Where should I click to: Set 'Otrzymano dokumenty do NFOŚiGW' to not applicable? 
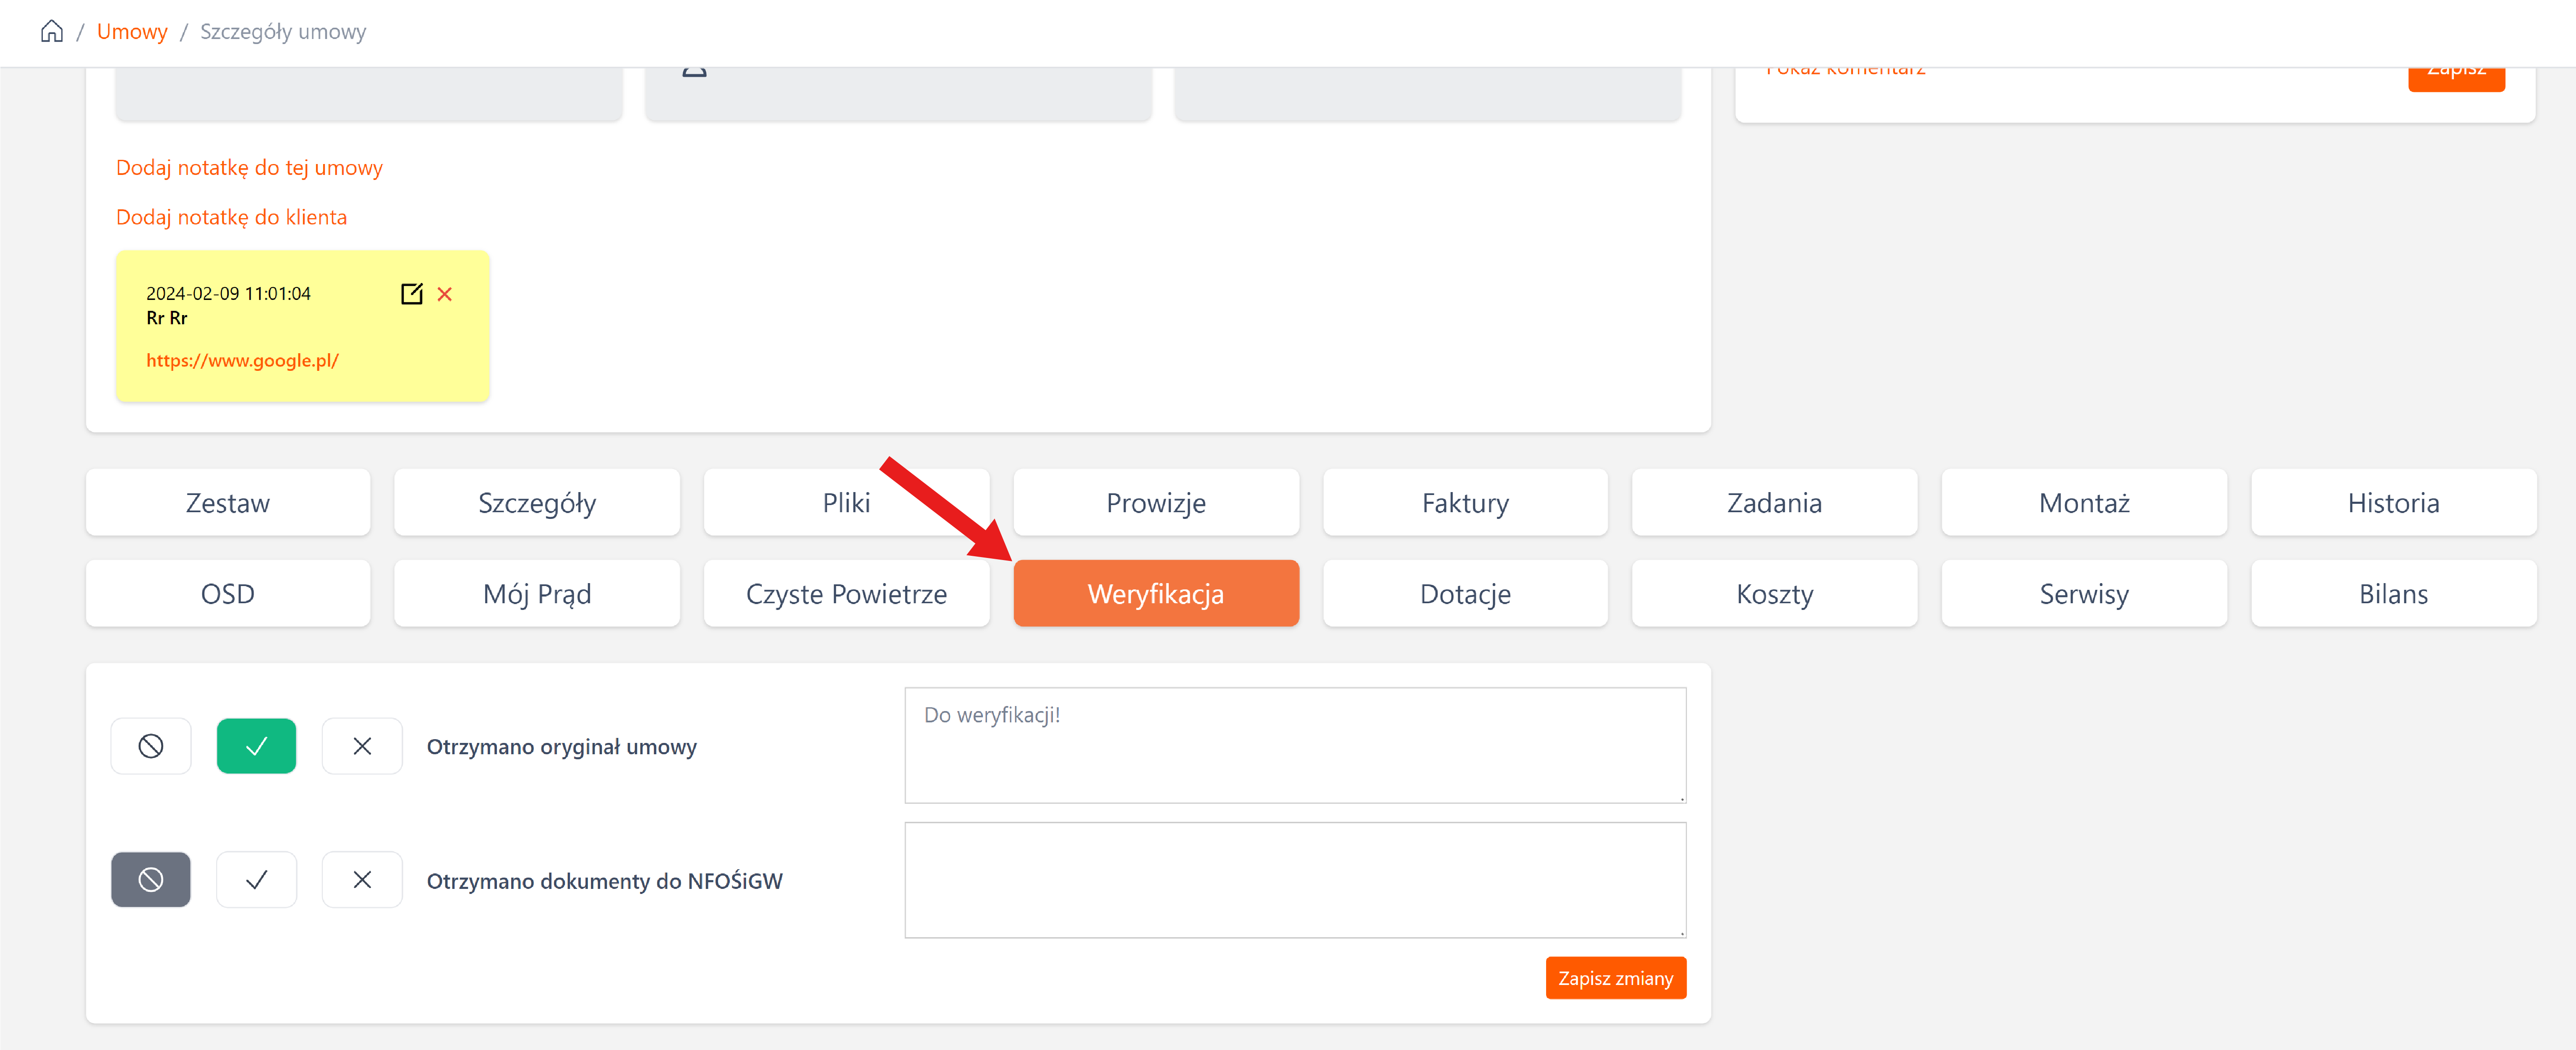[x=151, y=880]
